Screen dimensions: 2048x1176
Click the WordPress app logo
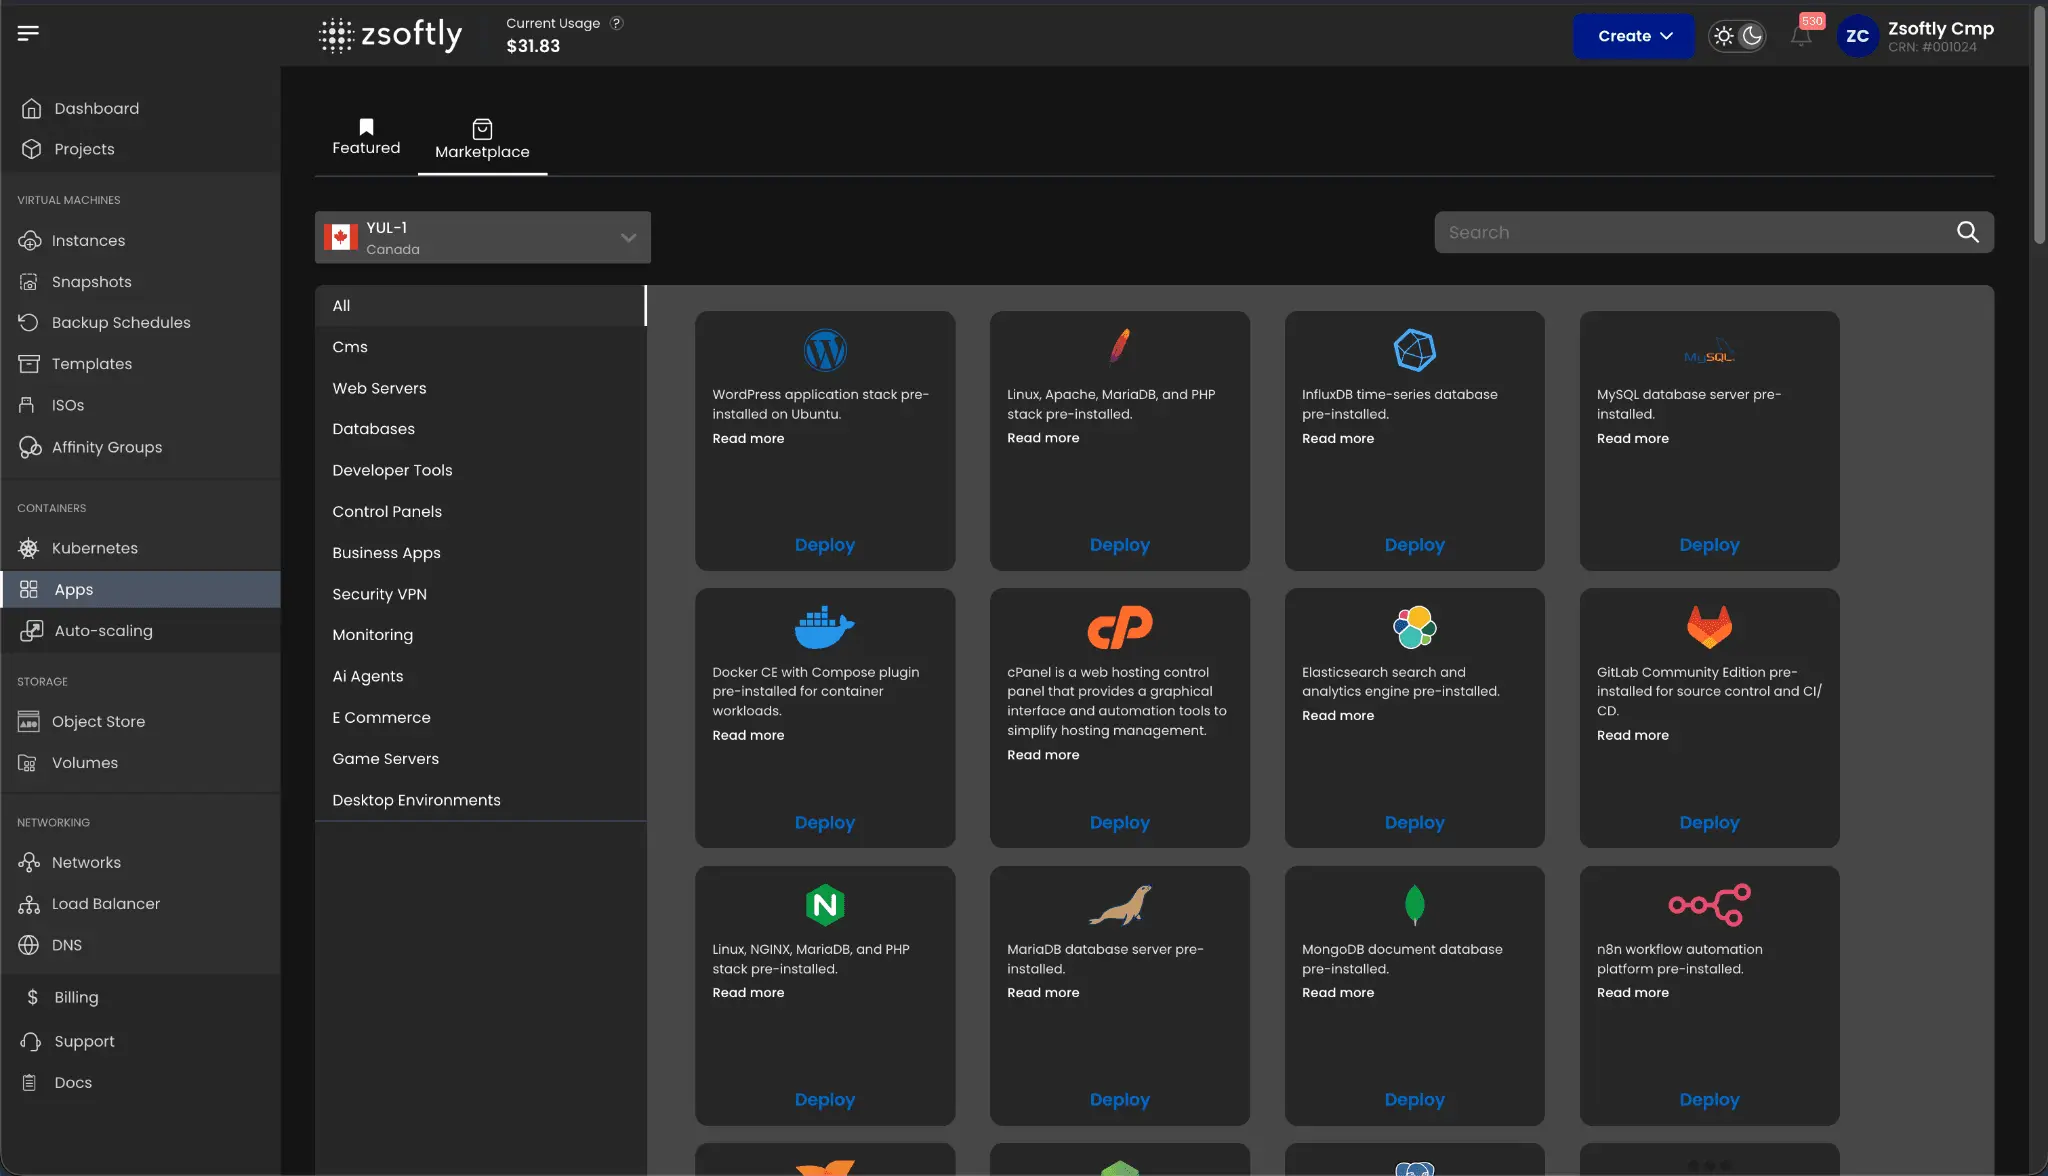(x=825, y=350)
